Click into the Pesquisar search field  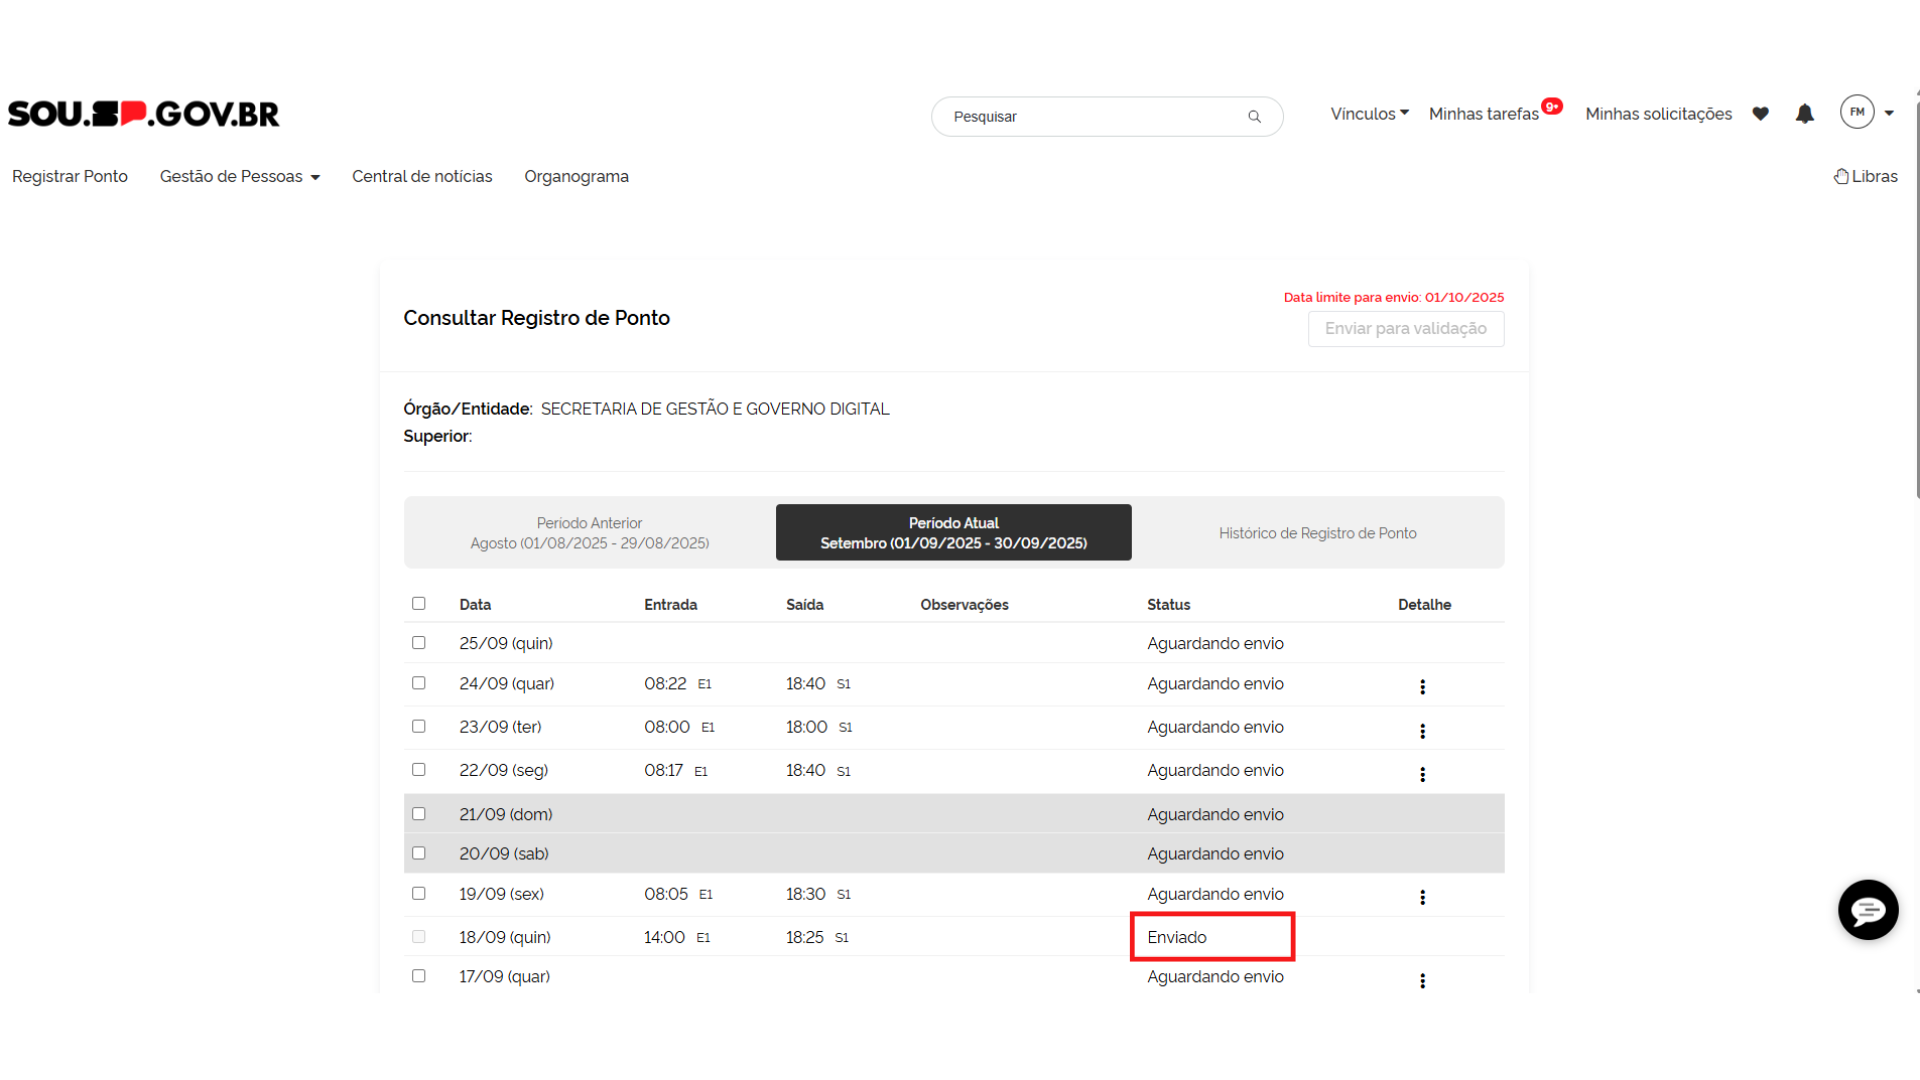pos(1090,117)
